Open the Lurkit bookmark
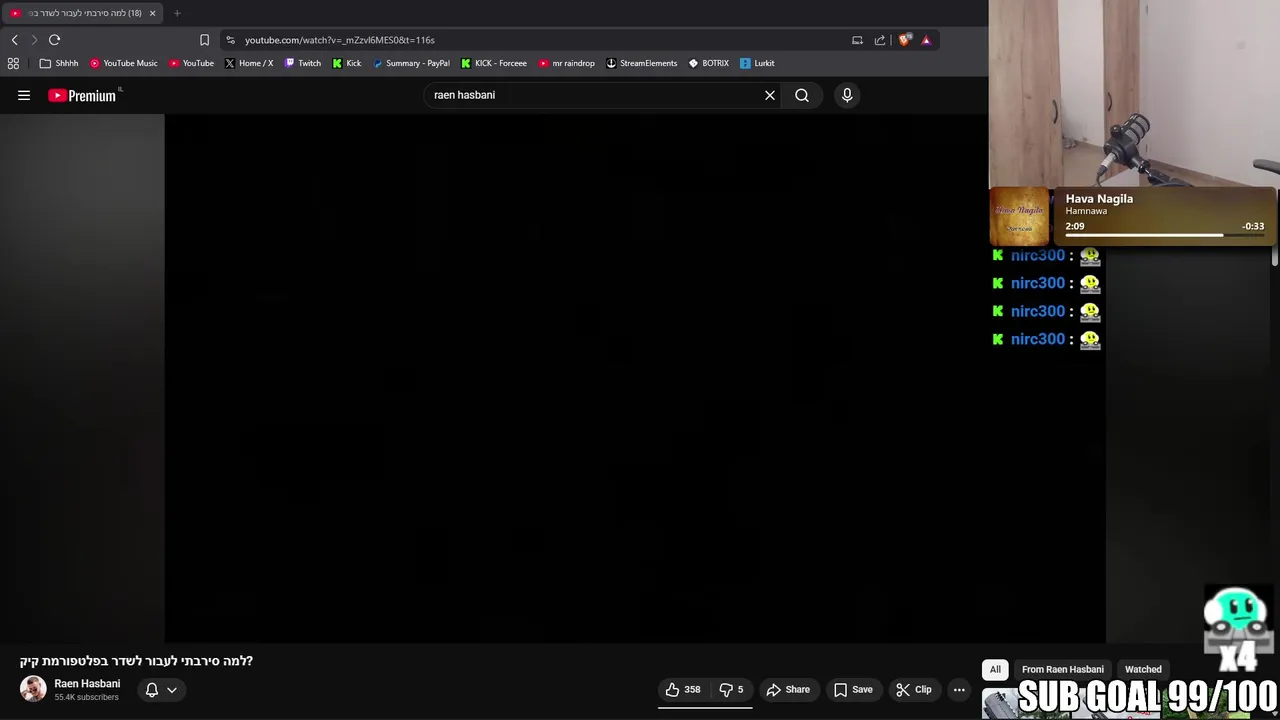Viewport: 1280px width, 720px height. point(757,63)
